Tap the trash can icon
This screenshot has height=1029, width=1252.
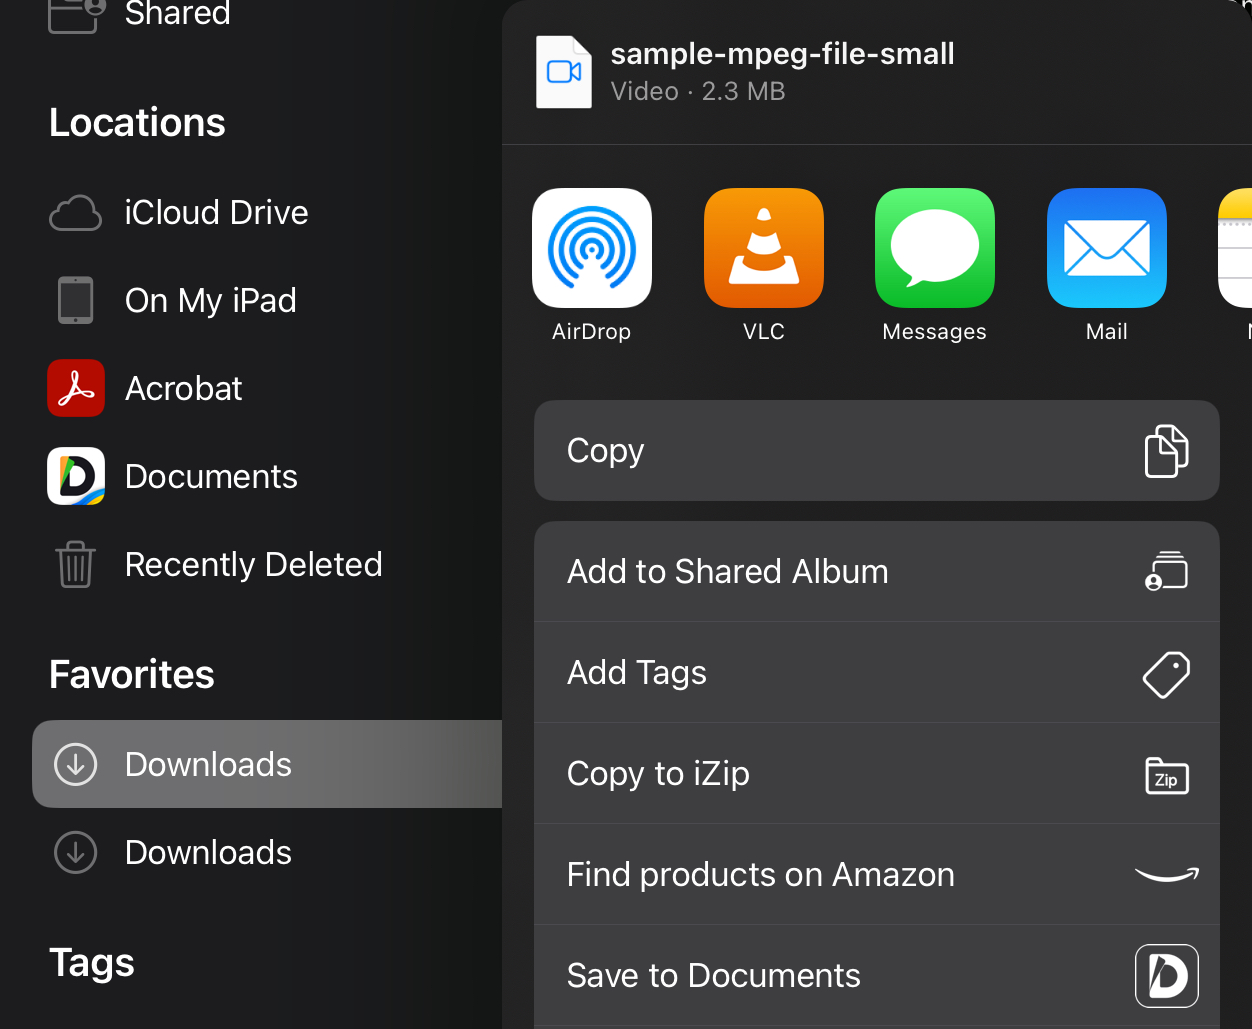(x=75, y=564)
